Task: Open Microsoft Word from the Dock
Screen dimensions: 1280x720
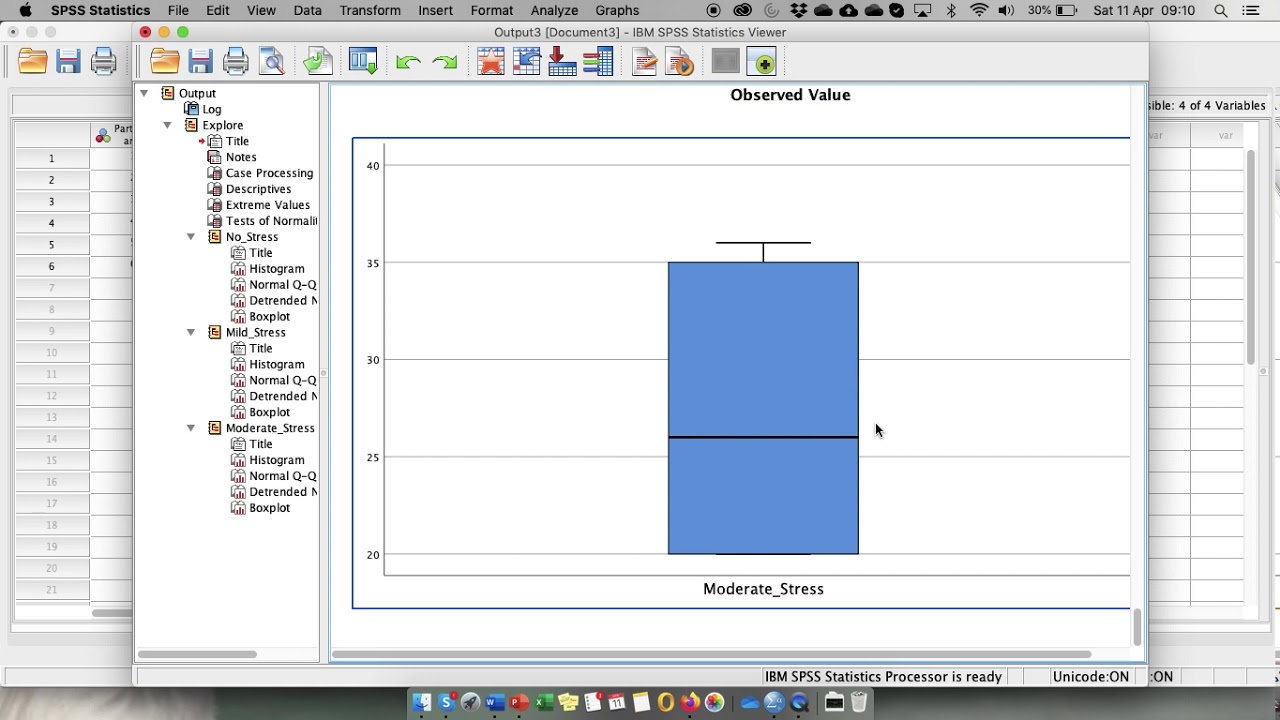Action: (494, 703)
